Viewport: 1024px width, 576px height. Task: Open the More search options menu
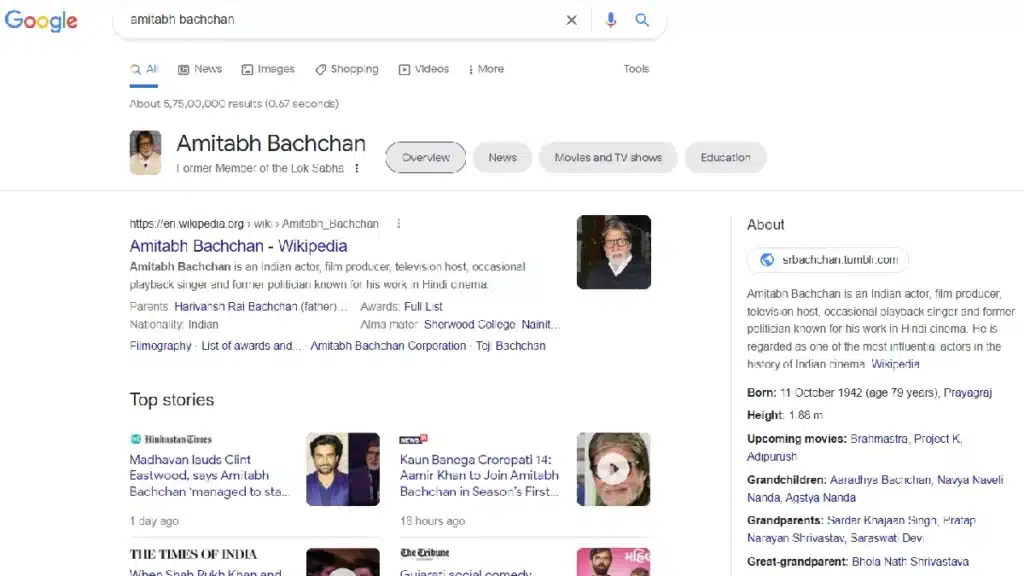pyautogui.click(x=486, y=69)
